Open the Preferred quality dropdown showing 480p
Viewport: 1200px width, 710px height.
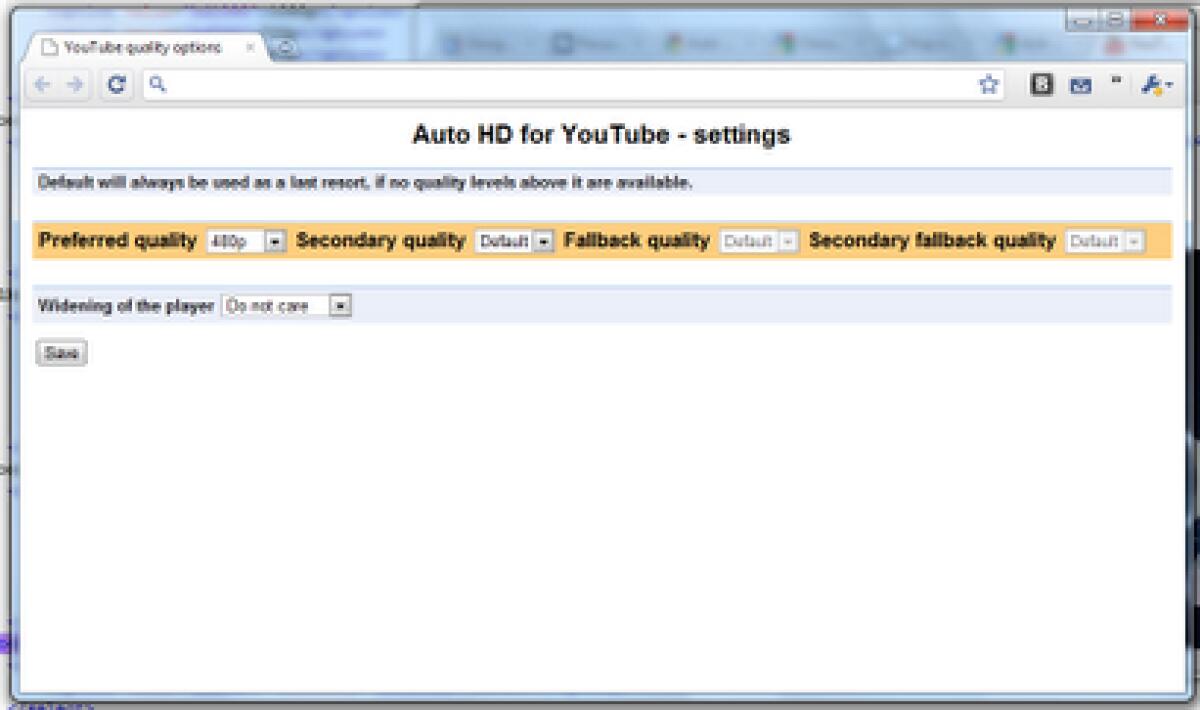tap(246, 241)
